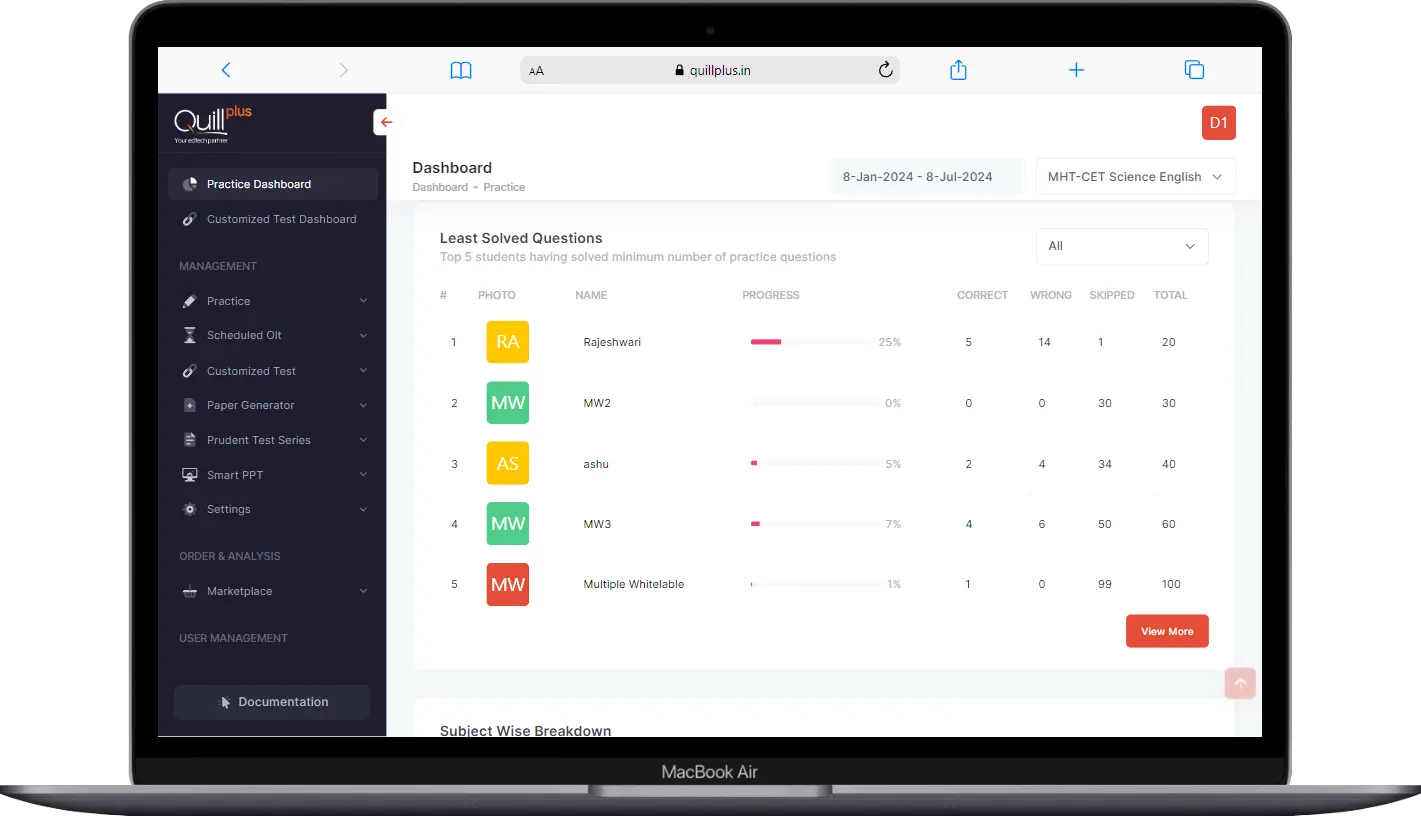
Task: Open the browser bookmarks book icon
Action: (461, 70)
